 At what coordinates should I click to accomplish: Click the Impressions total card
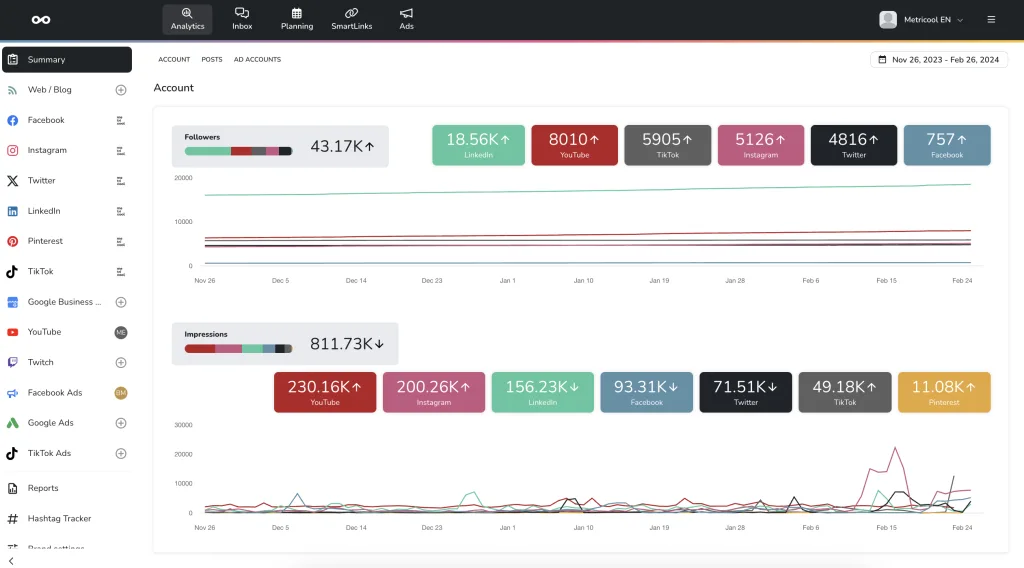click(x=285, y=343)
